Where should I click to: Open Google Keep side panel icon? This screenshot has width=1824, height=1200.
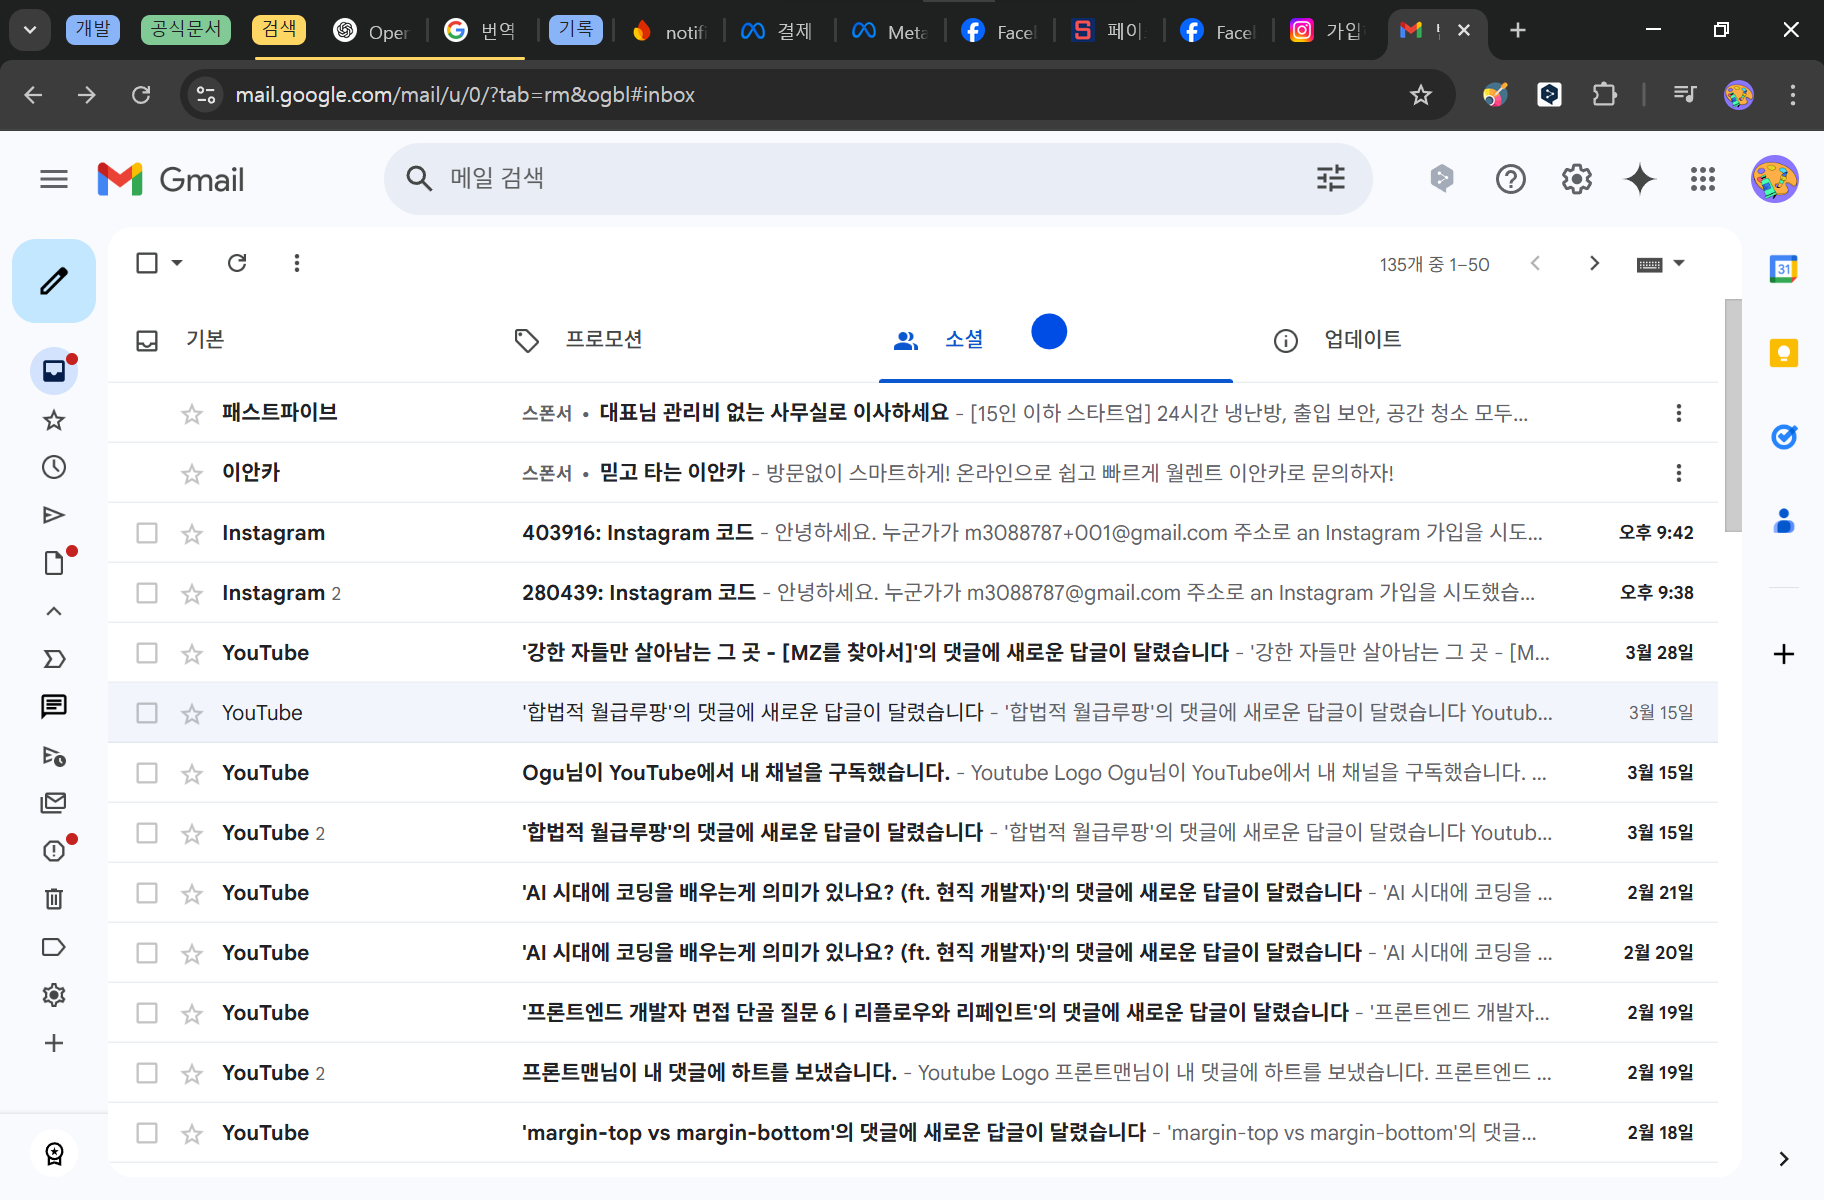coord(1784,353)
